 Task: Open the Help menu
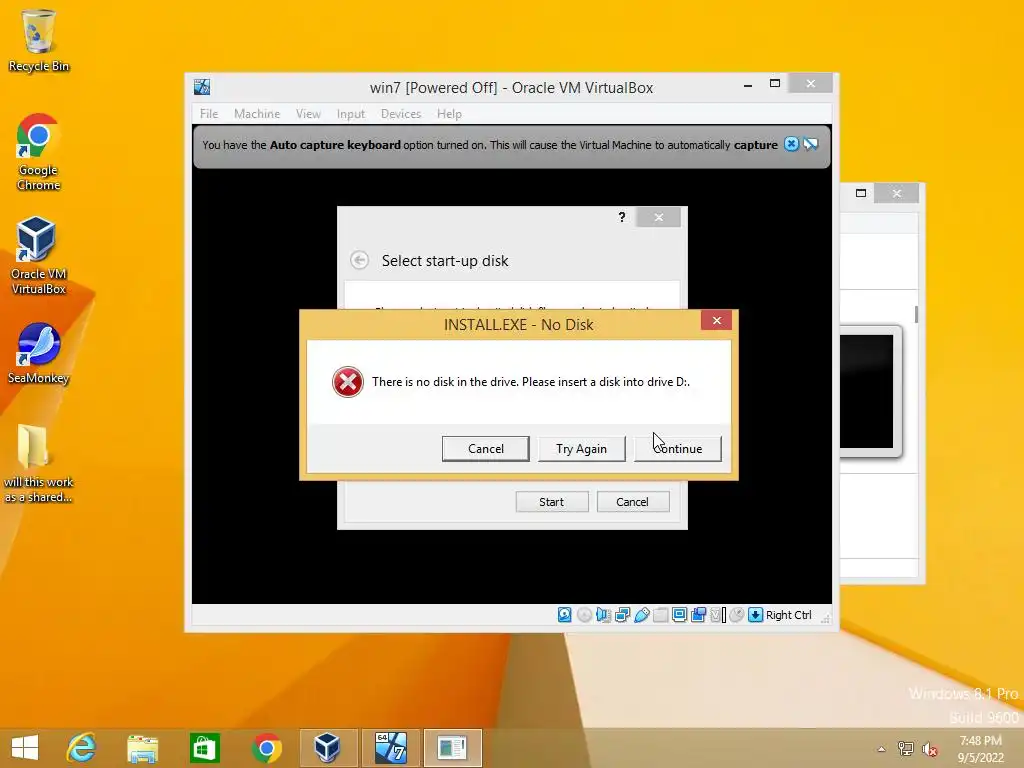pyautogui.click(x=449, y=114)
